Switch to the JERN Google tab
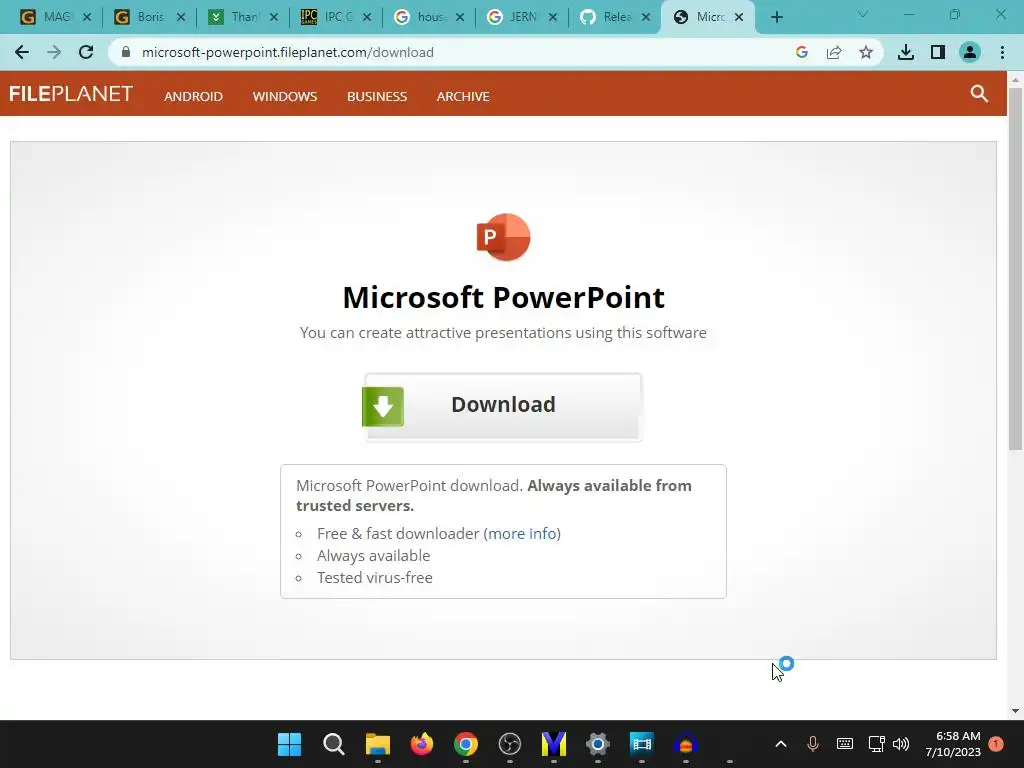This screenshot has height=768, width=1024. coord(521,17)
